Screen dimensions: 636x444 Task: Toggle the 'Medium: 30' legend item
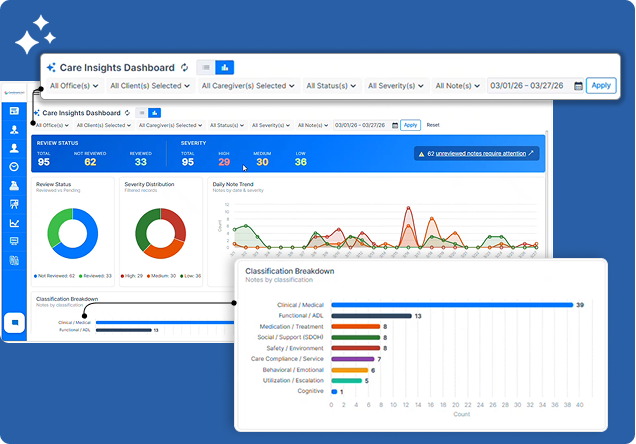(161, 276)
